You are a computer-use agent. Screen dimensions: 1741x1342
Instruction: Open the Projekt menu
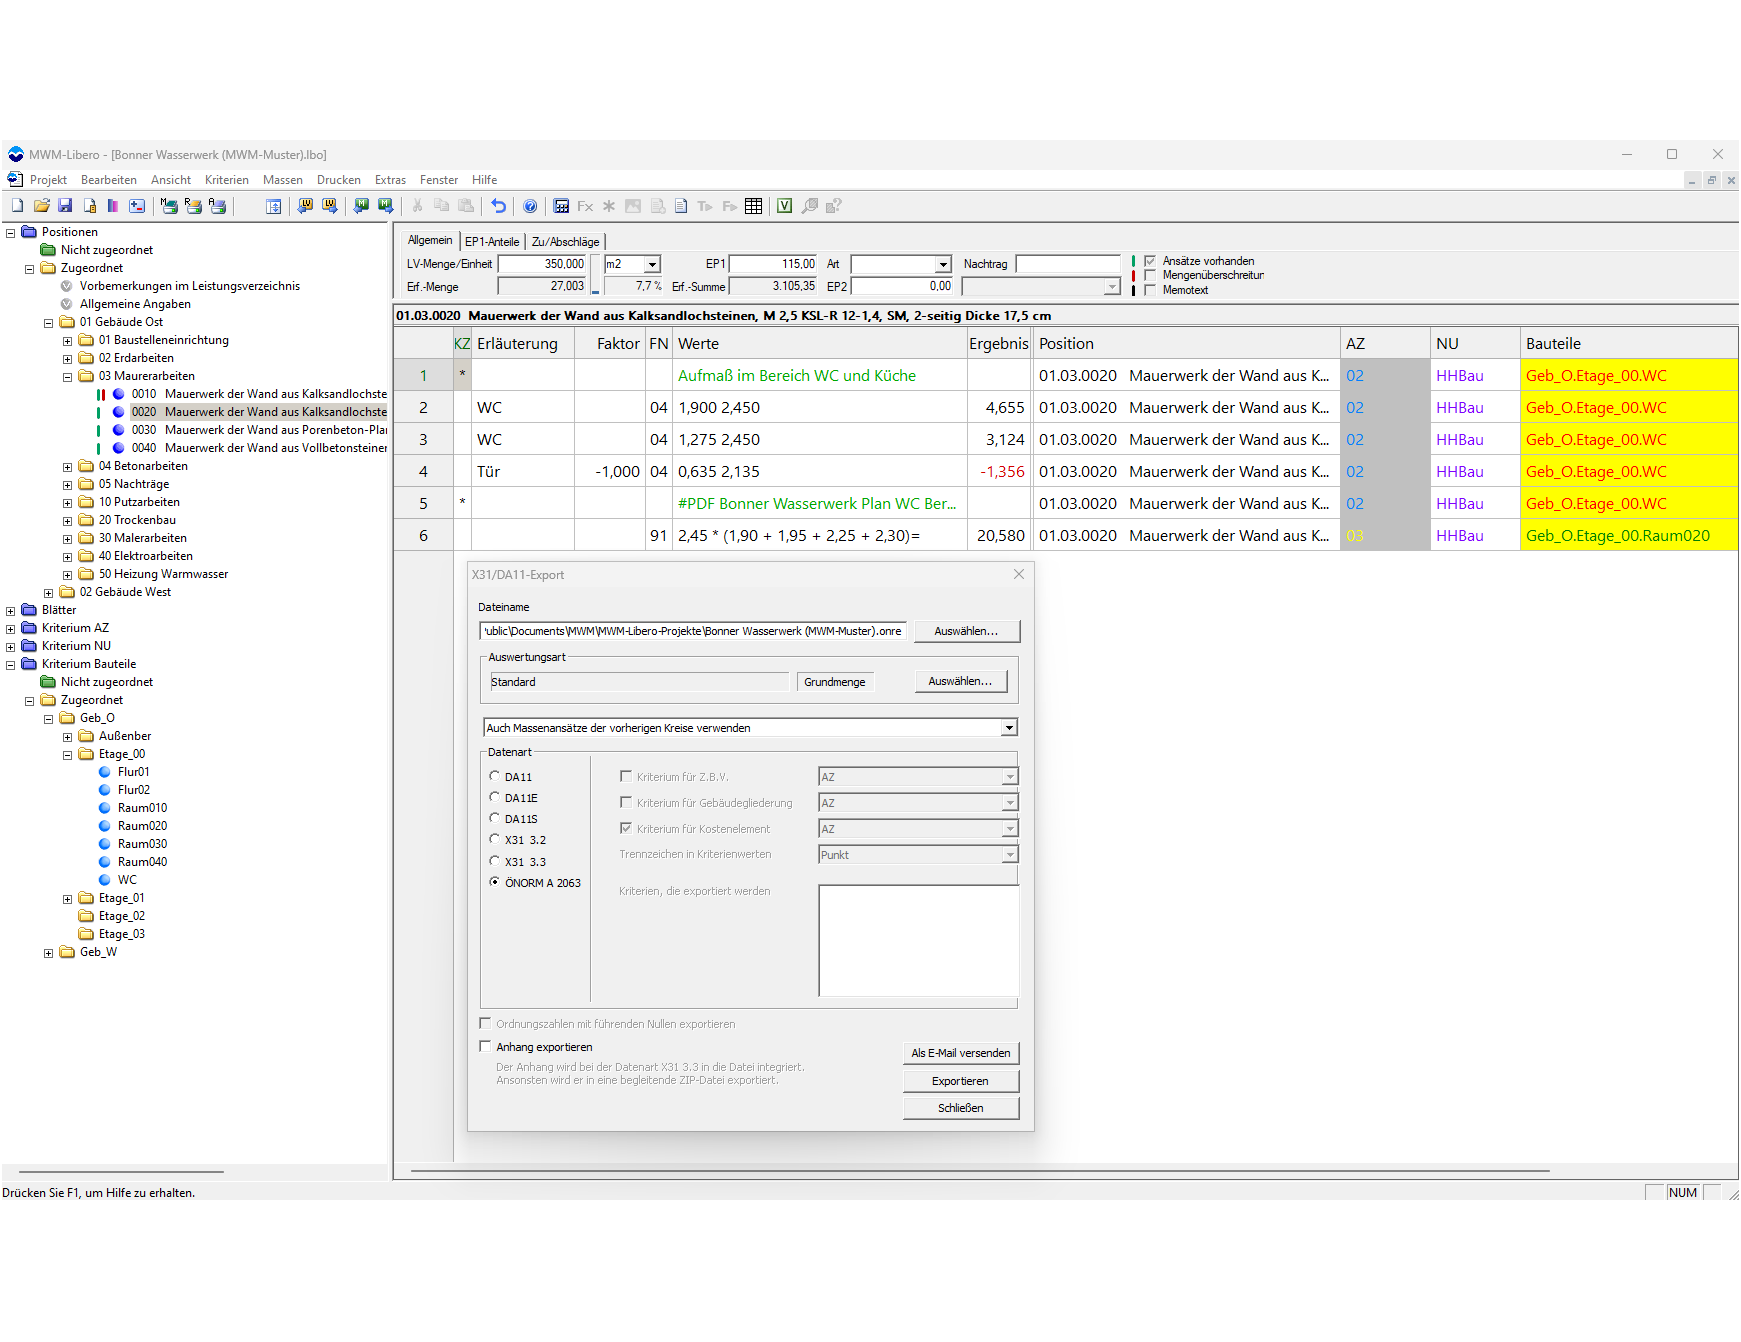coord(48,180)
